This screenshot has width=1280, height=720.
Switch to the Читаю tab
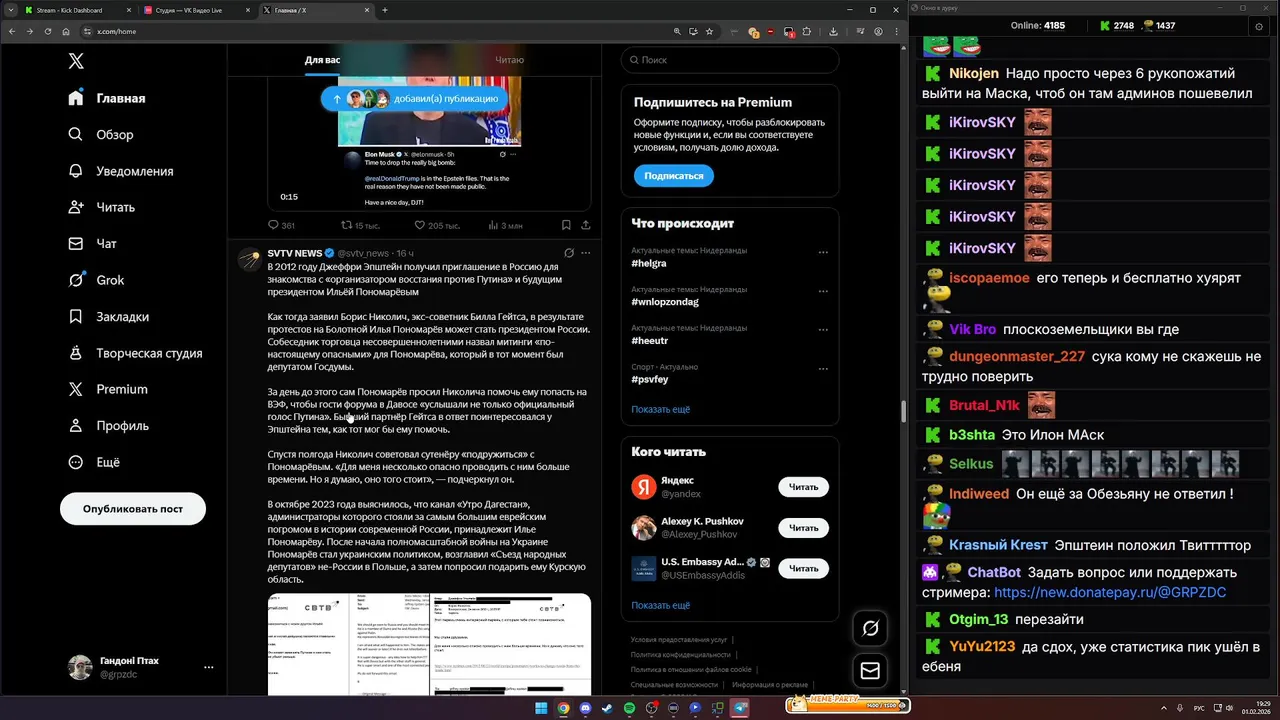(509, 60)
